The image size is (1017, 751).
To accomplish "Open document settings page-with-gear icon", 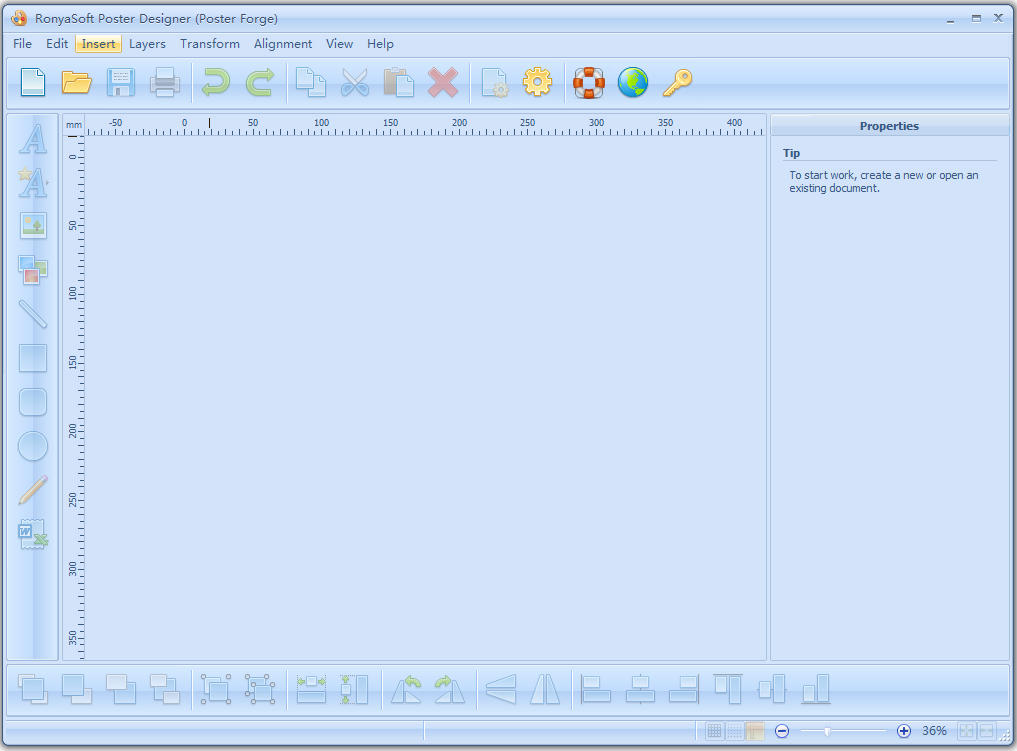I will click(x=495, y=82).
